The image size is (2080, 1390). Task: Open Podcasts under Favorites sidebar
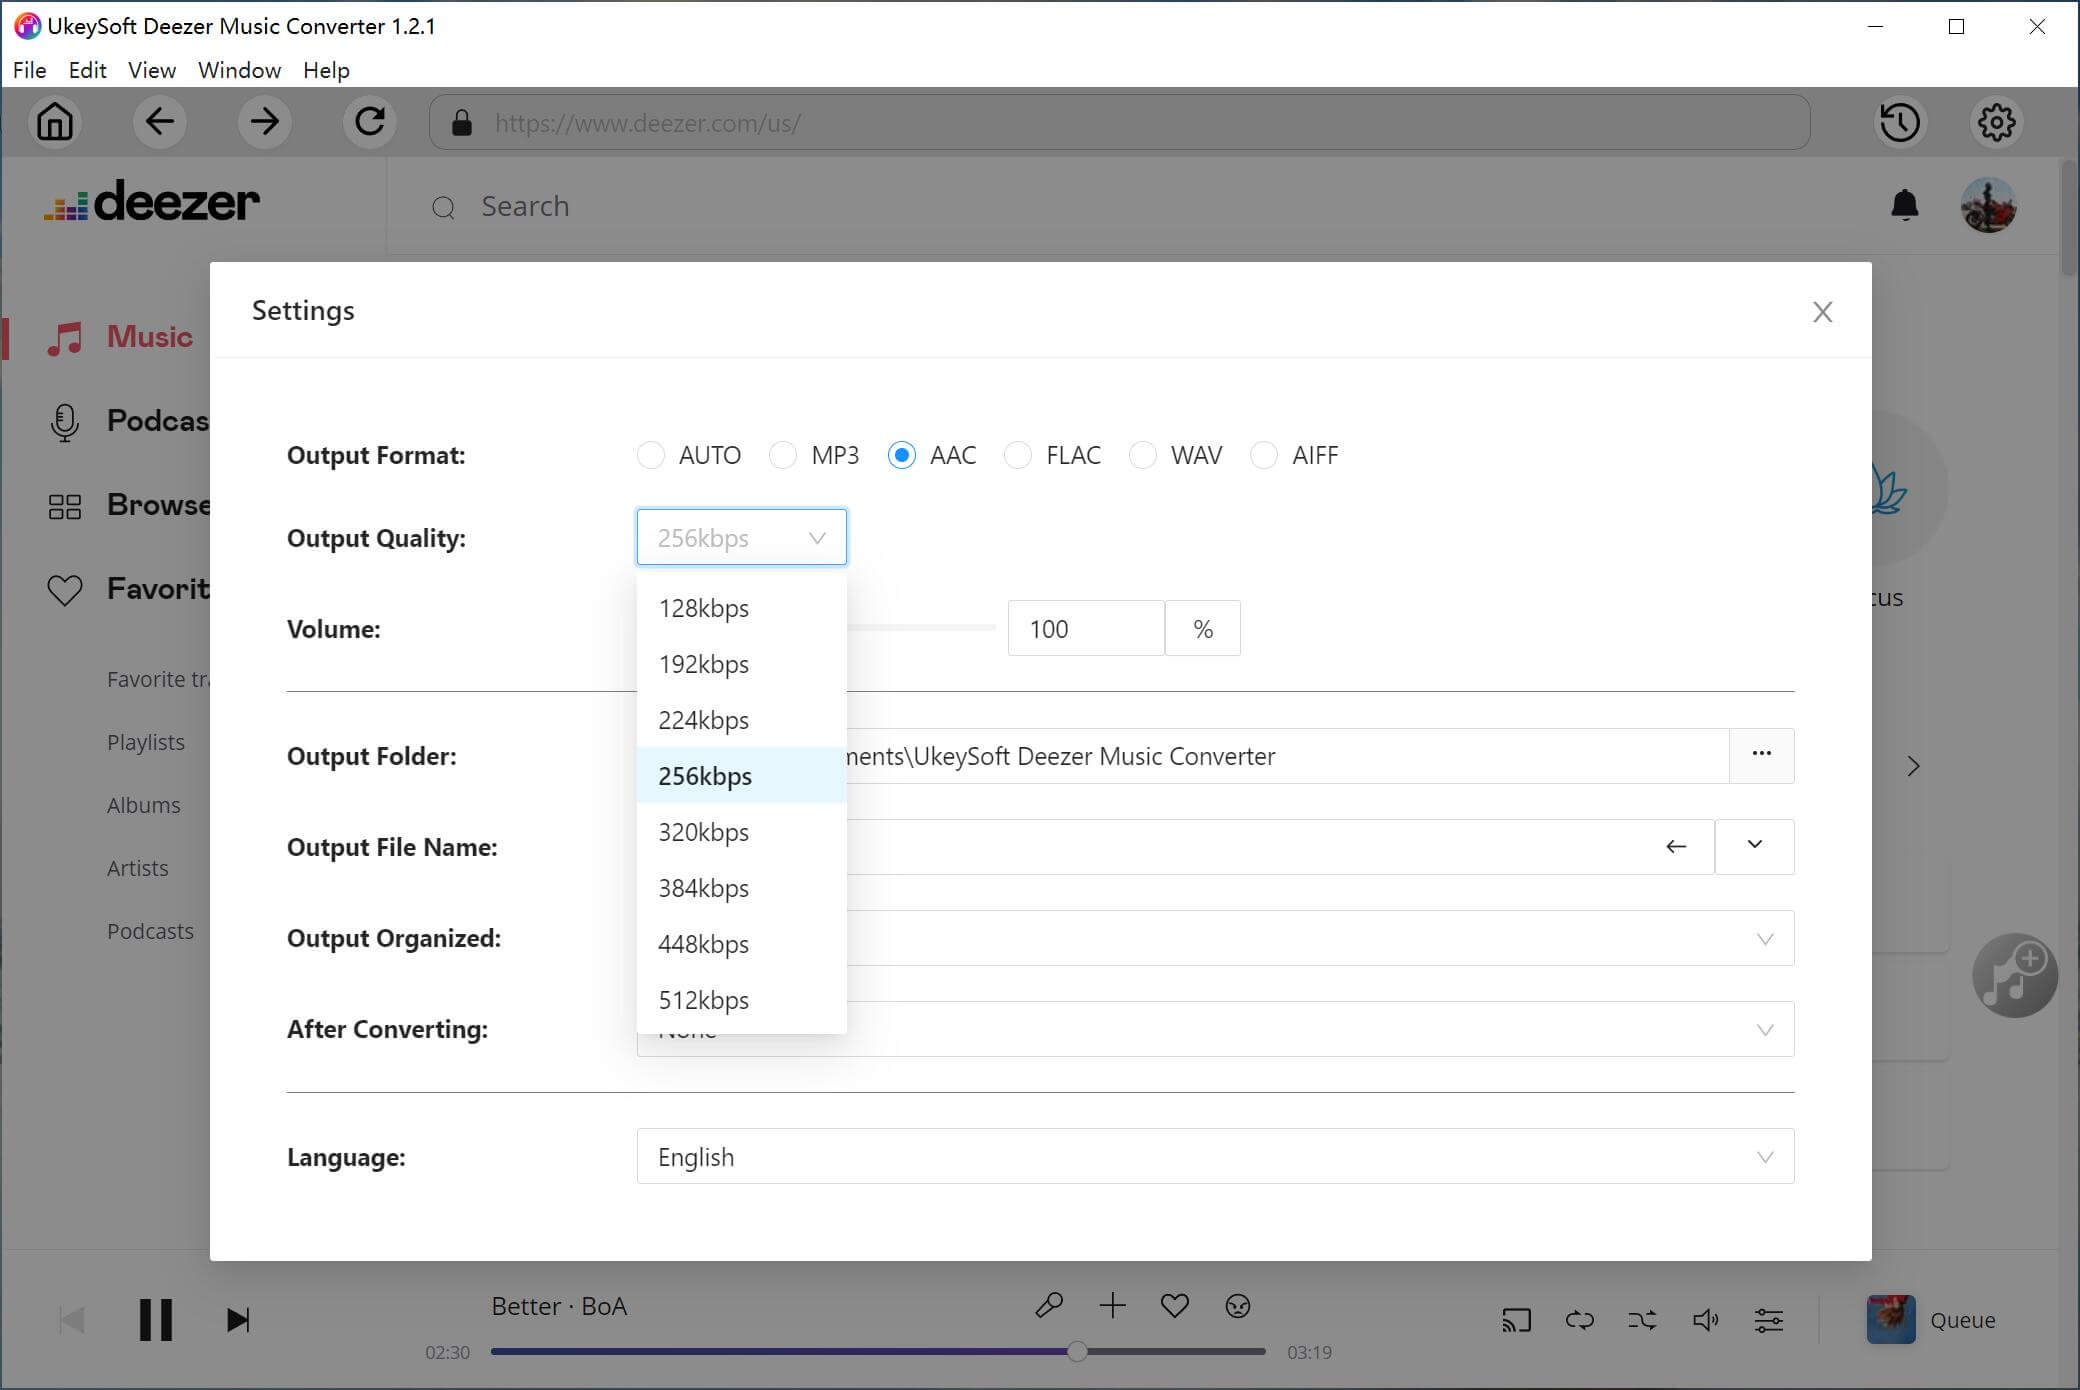(x=151, y=931)
